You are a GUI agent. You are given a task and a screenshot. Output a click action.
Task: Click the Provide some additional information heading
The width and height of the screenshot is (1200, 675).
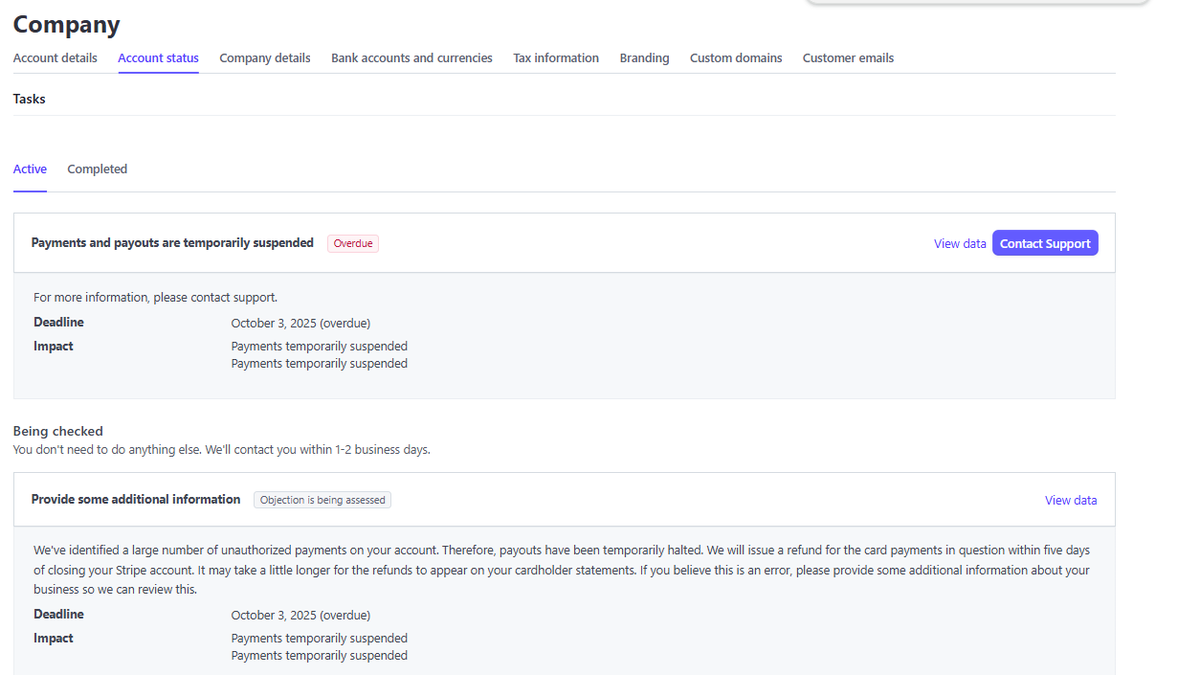(x=136, y=499)
